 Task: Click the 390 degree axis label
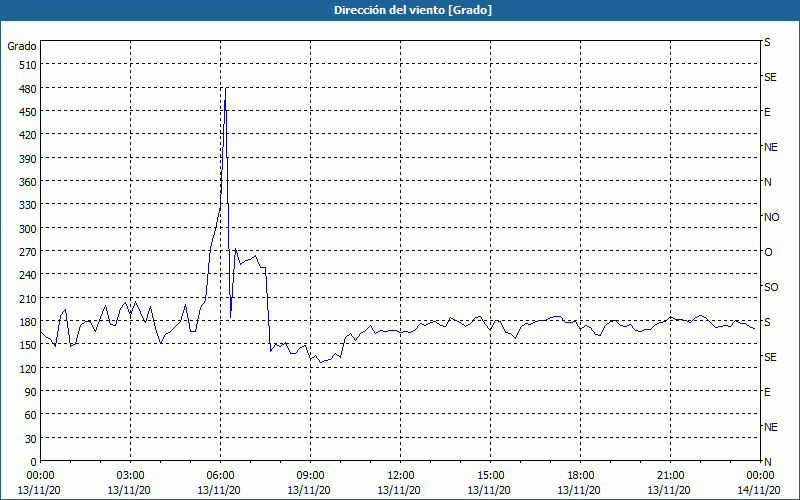28,159
